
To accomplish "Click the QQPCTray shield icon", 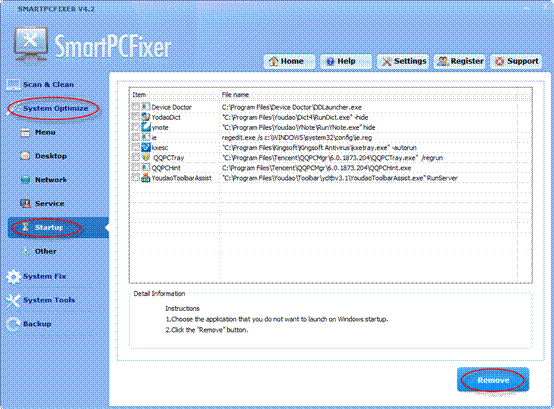I will (146, 157).
